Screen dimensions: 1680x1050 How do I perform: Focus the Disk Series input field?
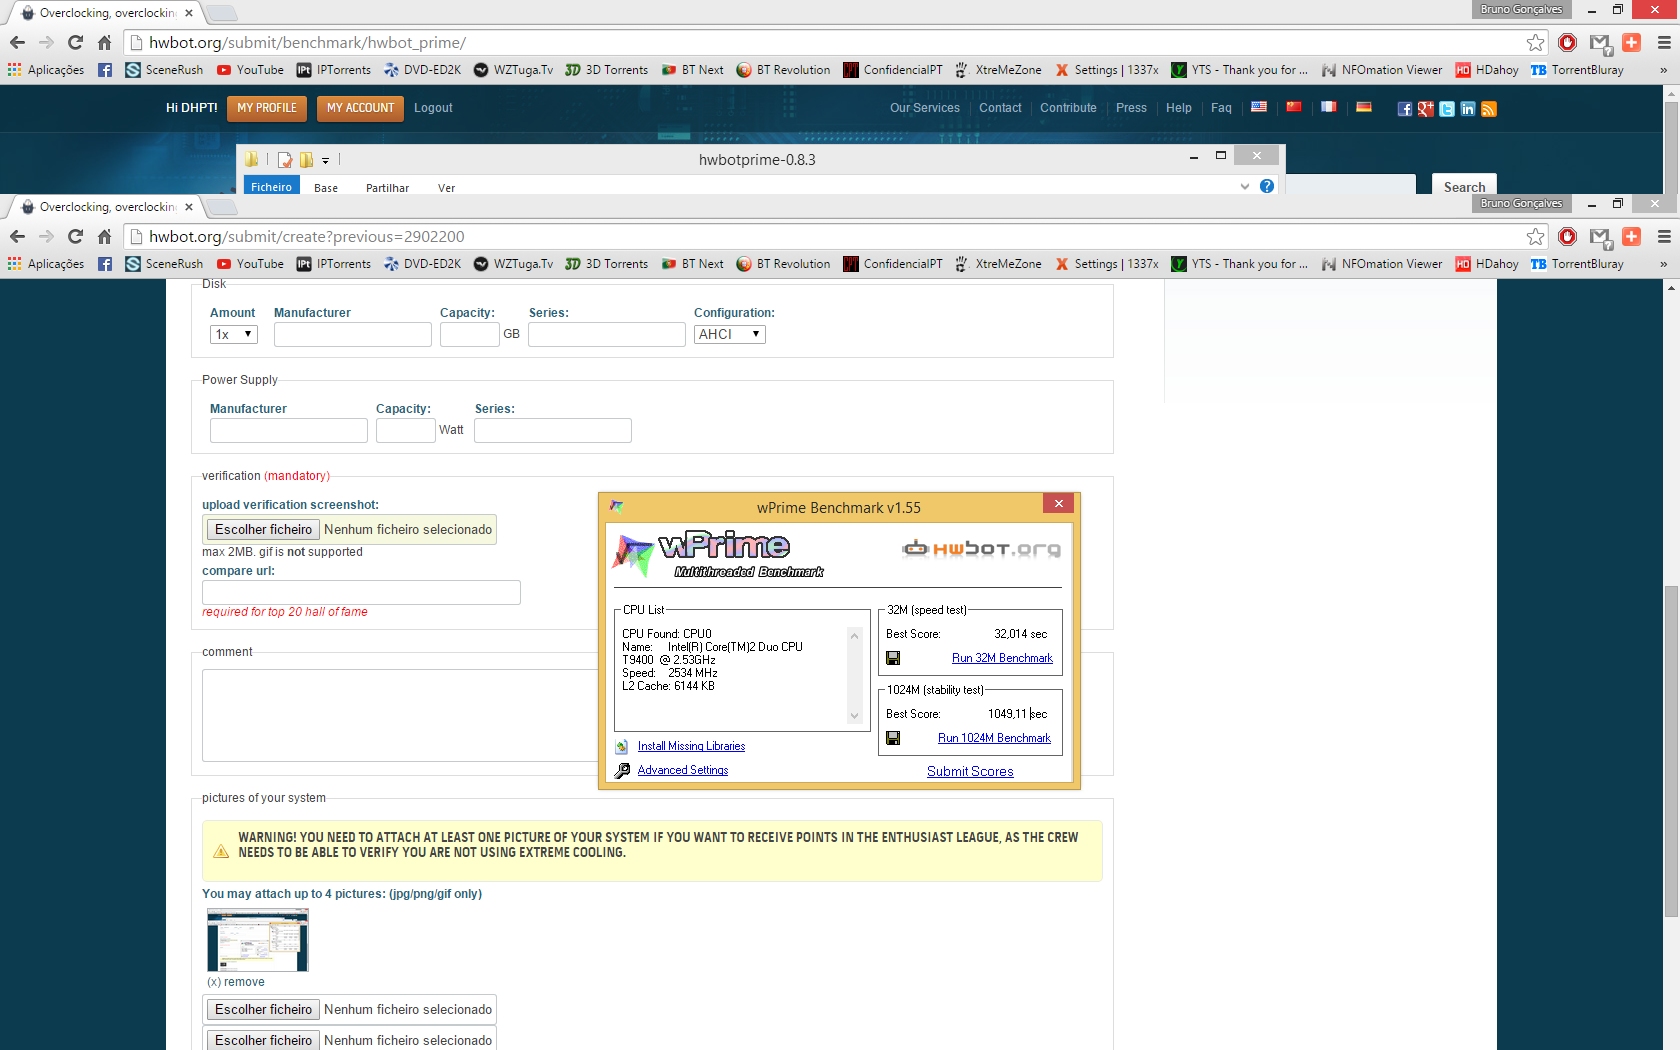point(607,334)
